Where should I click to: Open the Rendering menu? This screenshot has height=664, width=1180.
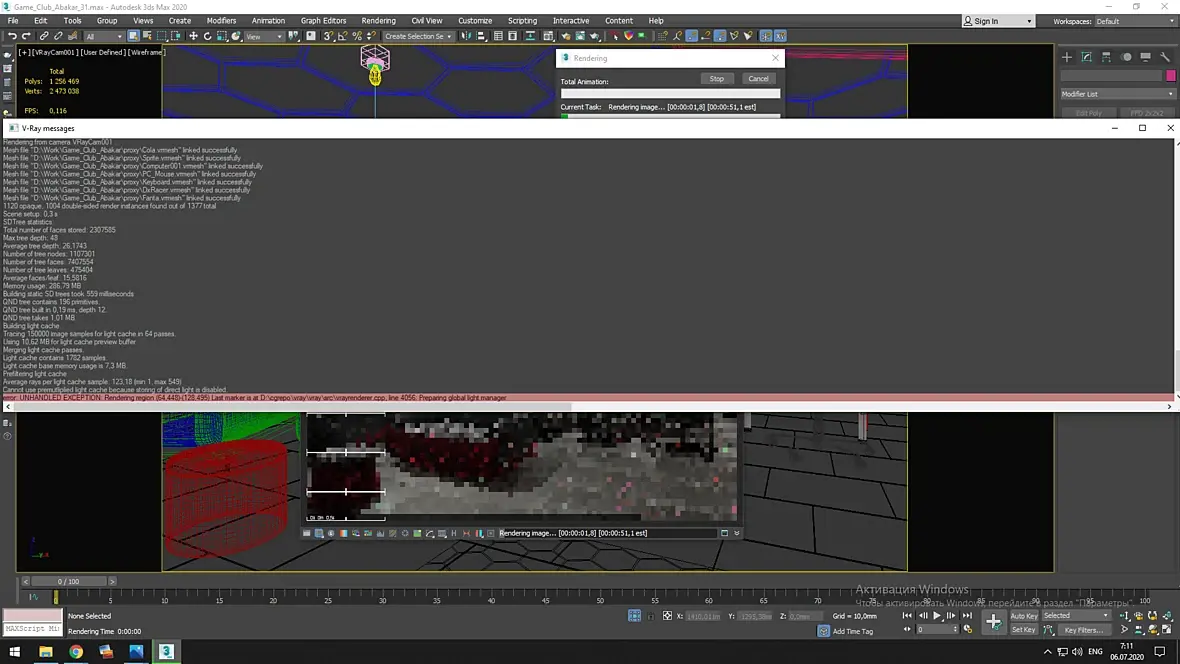click(x=378, y=20)
